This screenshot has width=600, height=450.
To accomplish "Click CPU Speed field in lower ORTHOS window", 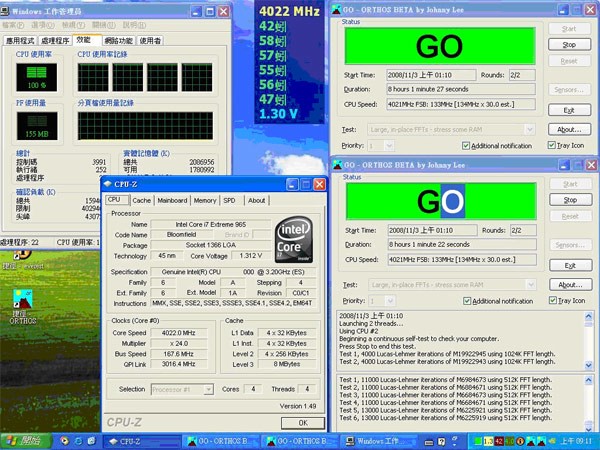I will point(462,260).
